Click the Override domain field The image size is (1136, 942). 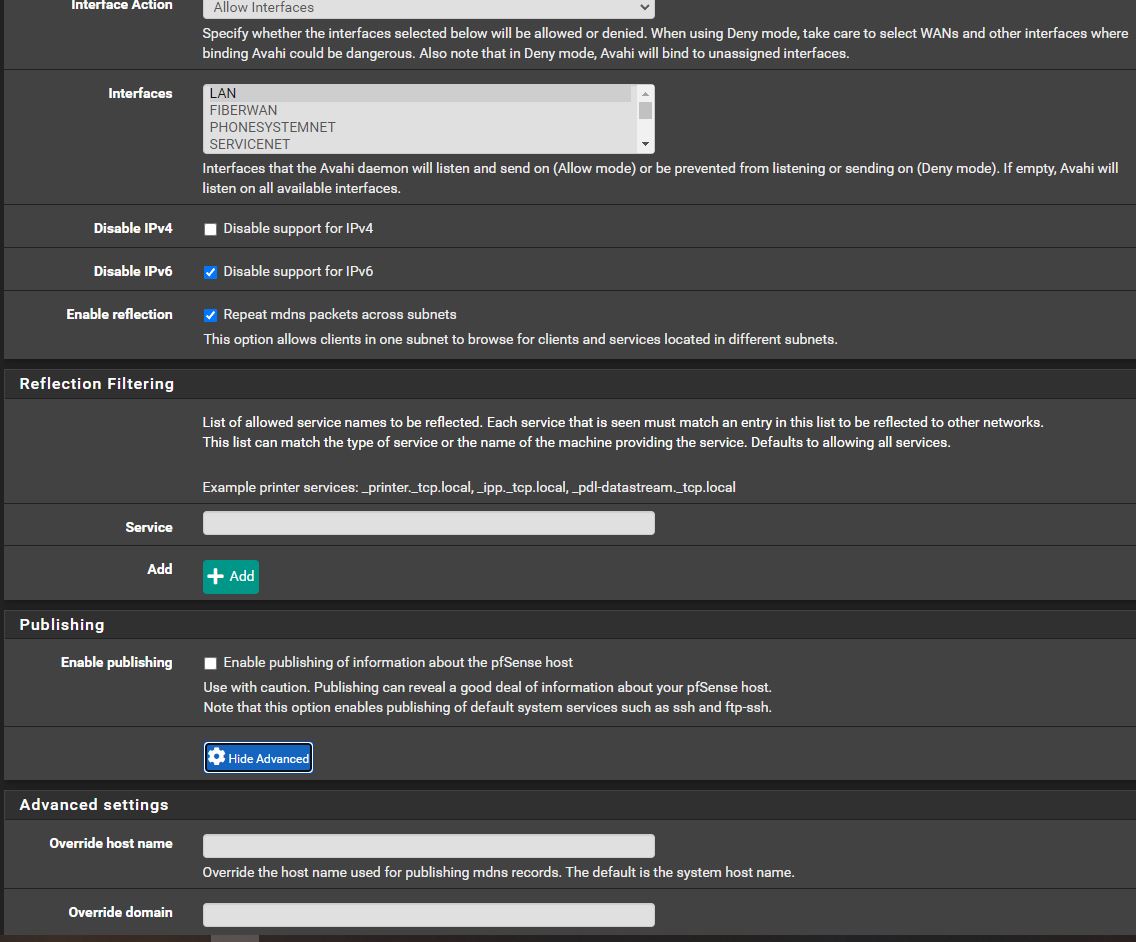tap(428, 914)
